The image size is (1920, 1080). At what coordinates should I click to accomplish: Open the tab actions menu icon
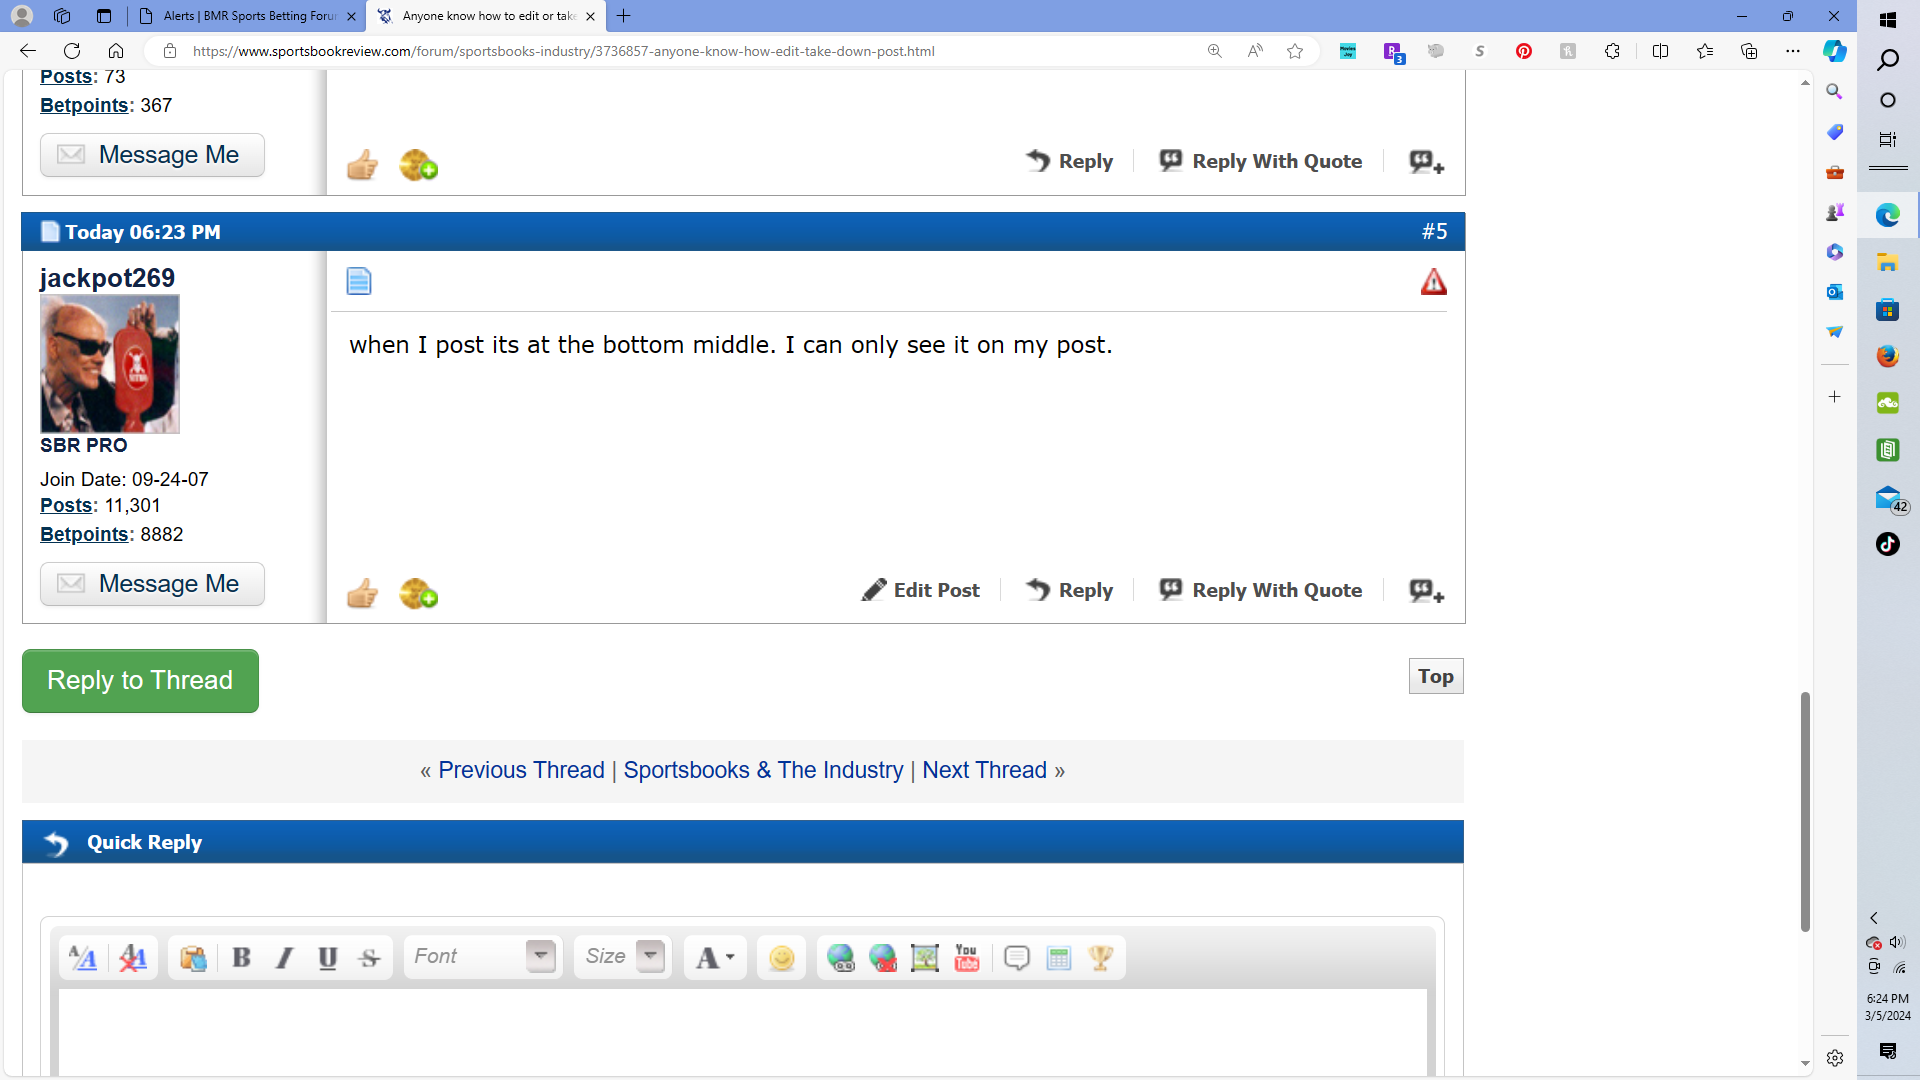click(104, 16)
